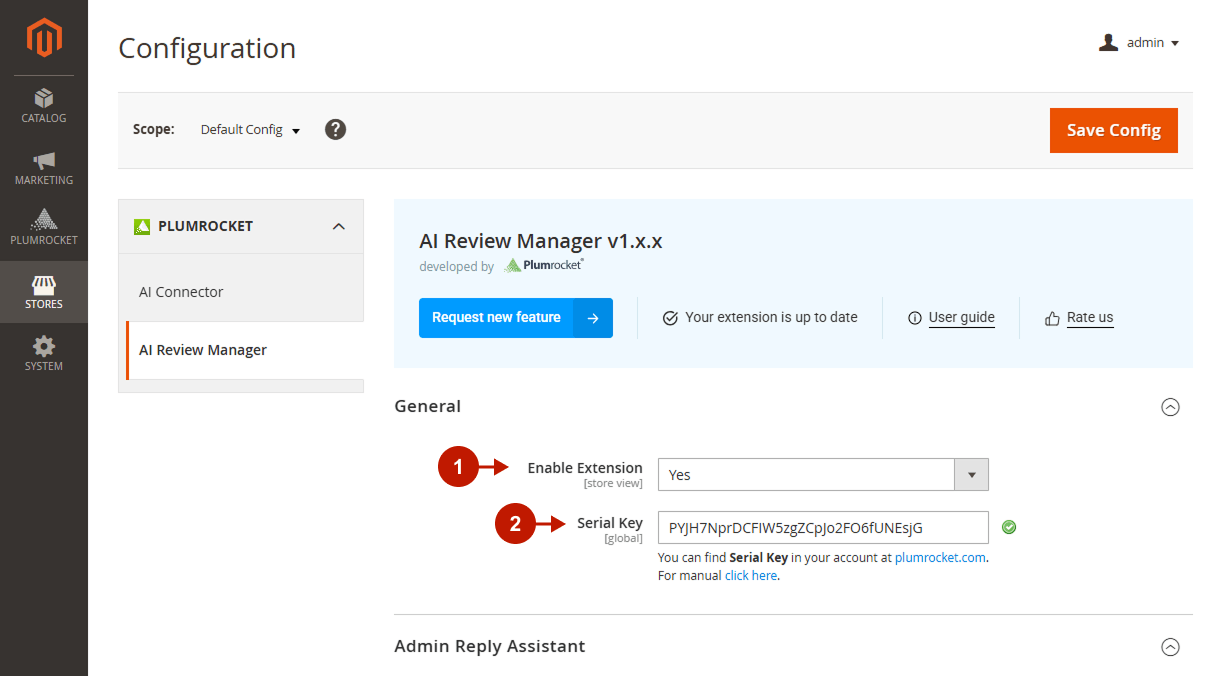The width and height of the screenshot is (1206, 676).
Task: Collapse the General section
Action: 1170,407
